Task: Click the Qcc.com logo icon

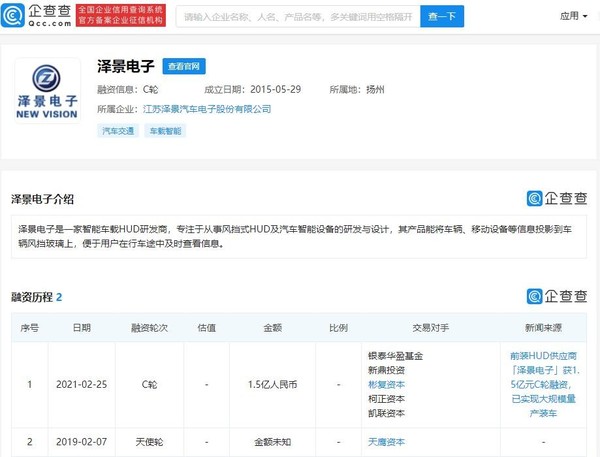Action: (x=13, y=15)
